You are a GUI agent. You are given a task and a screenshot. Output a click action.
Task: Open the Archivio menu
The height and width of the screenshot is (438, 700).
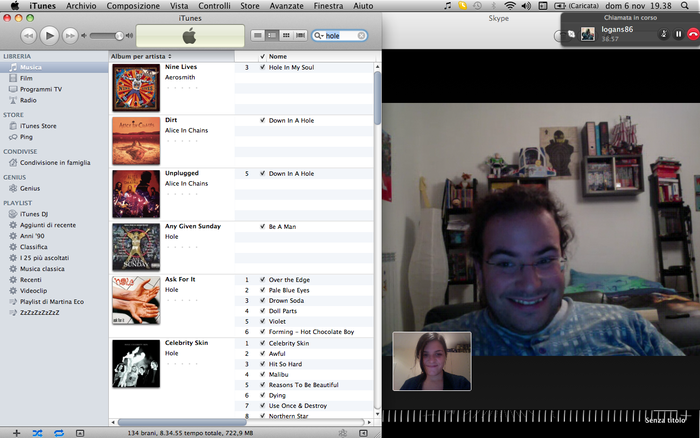(81, 6)
